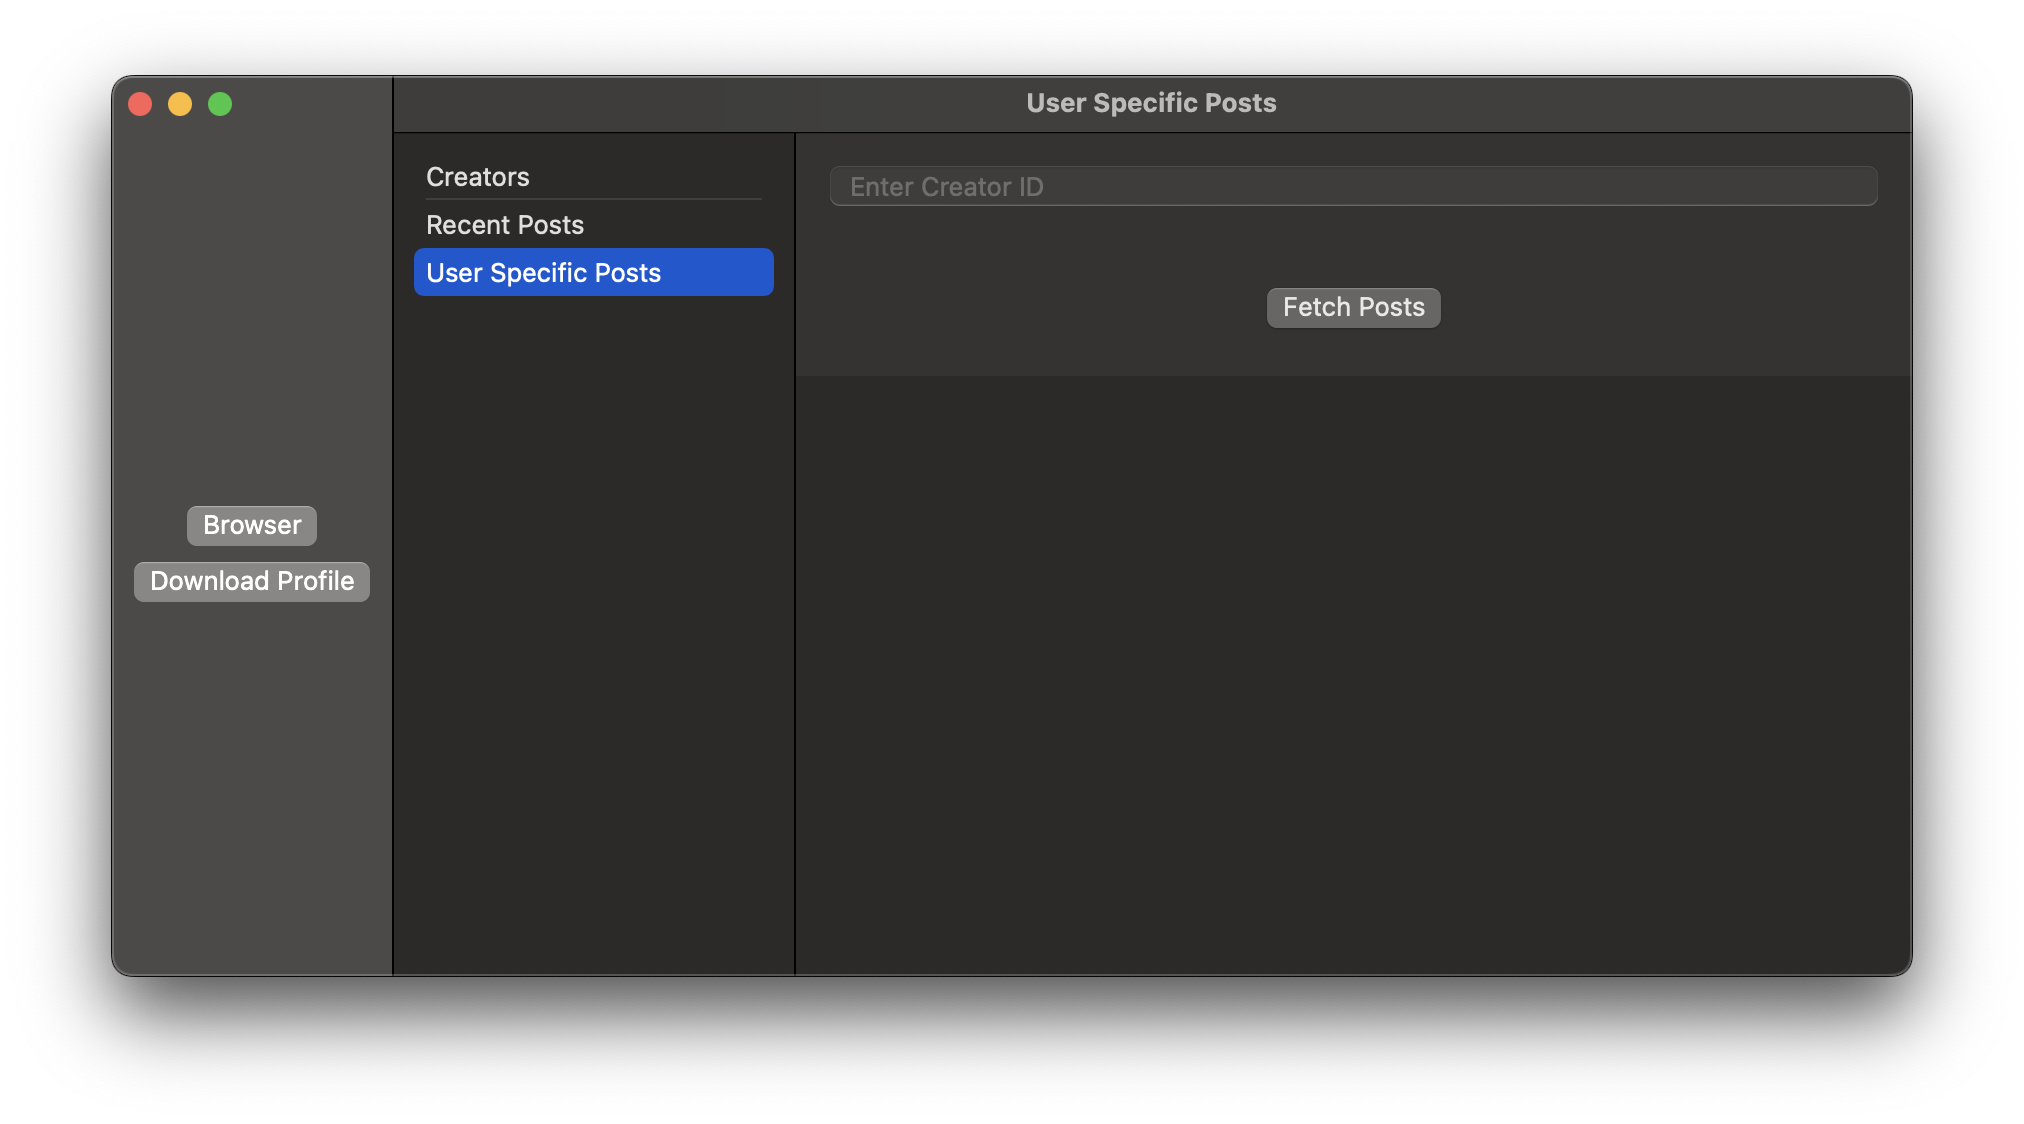The image size is (2024, 1124).
Task: Click the Fetch Posts button
Action: pyautogui.click(x=1353, y=307)
